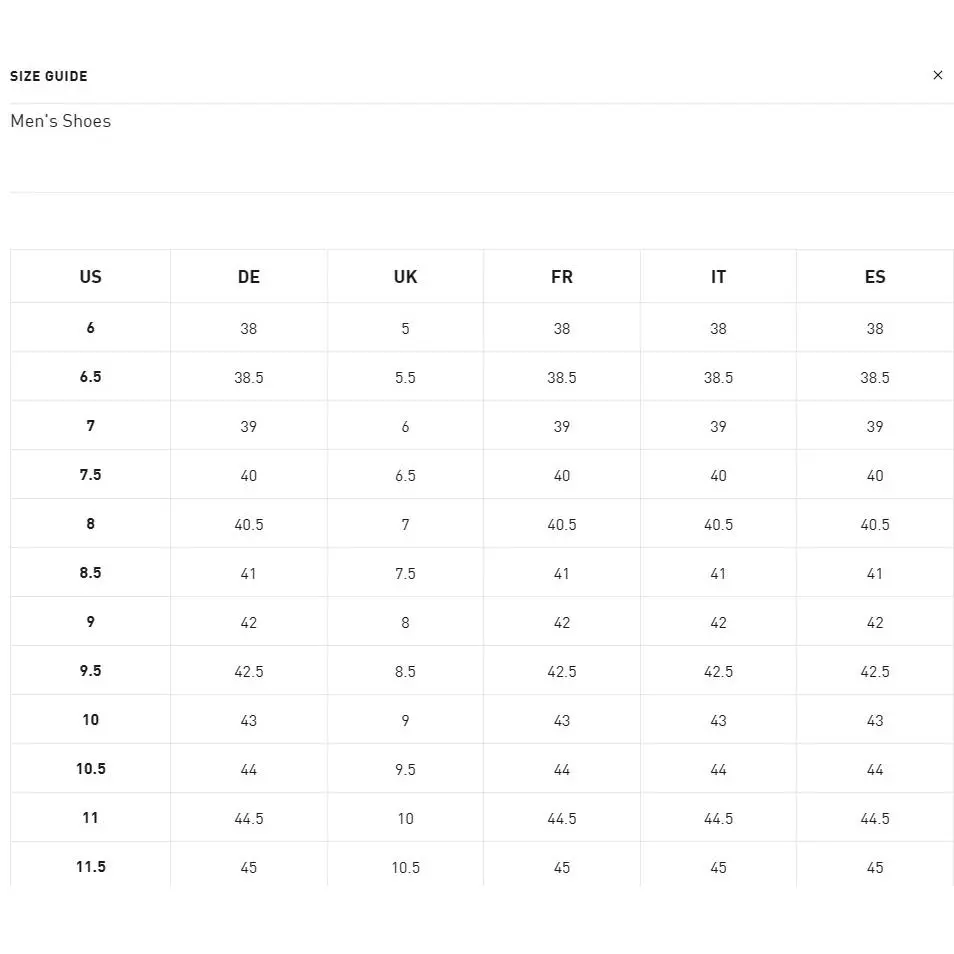Image resolution: width=954 pixels, height=954 pixels.
Task: Click US size 11.5 row label
Action: [x=91, y=866]
